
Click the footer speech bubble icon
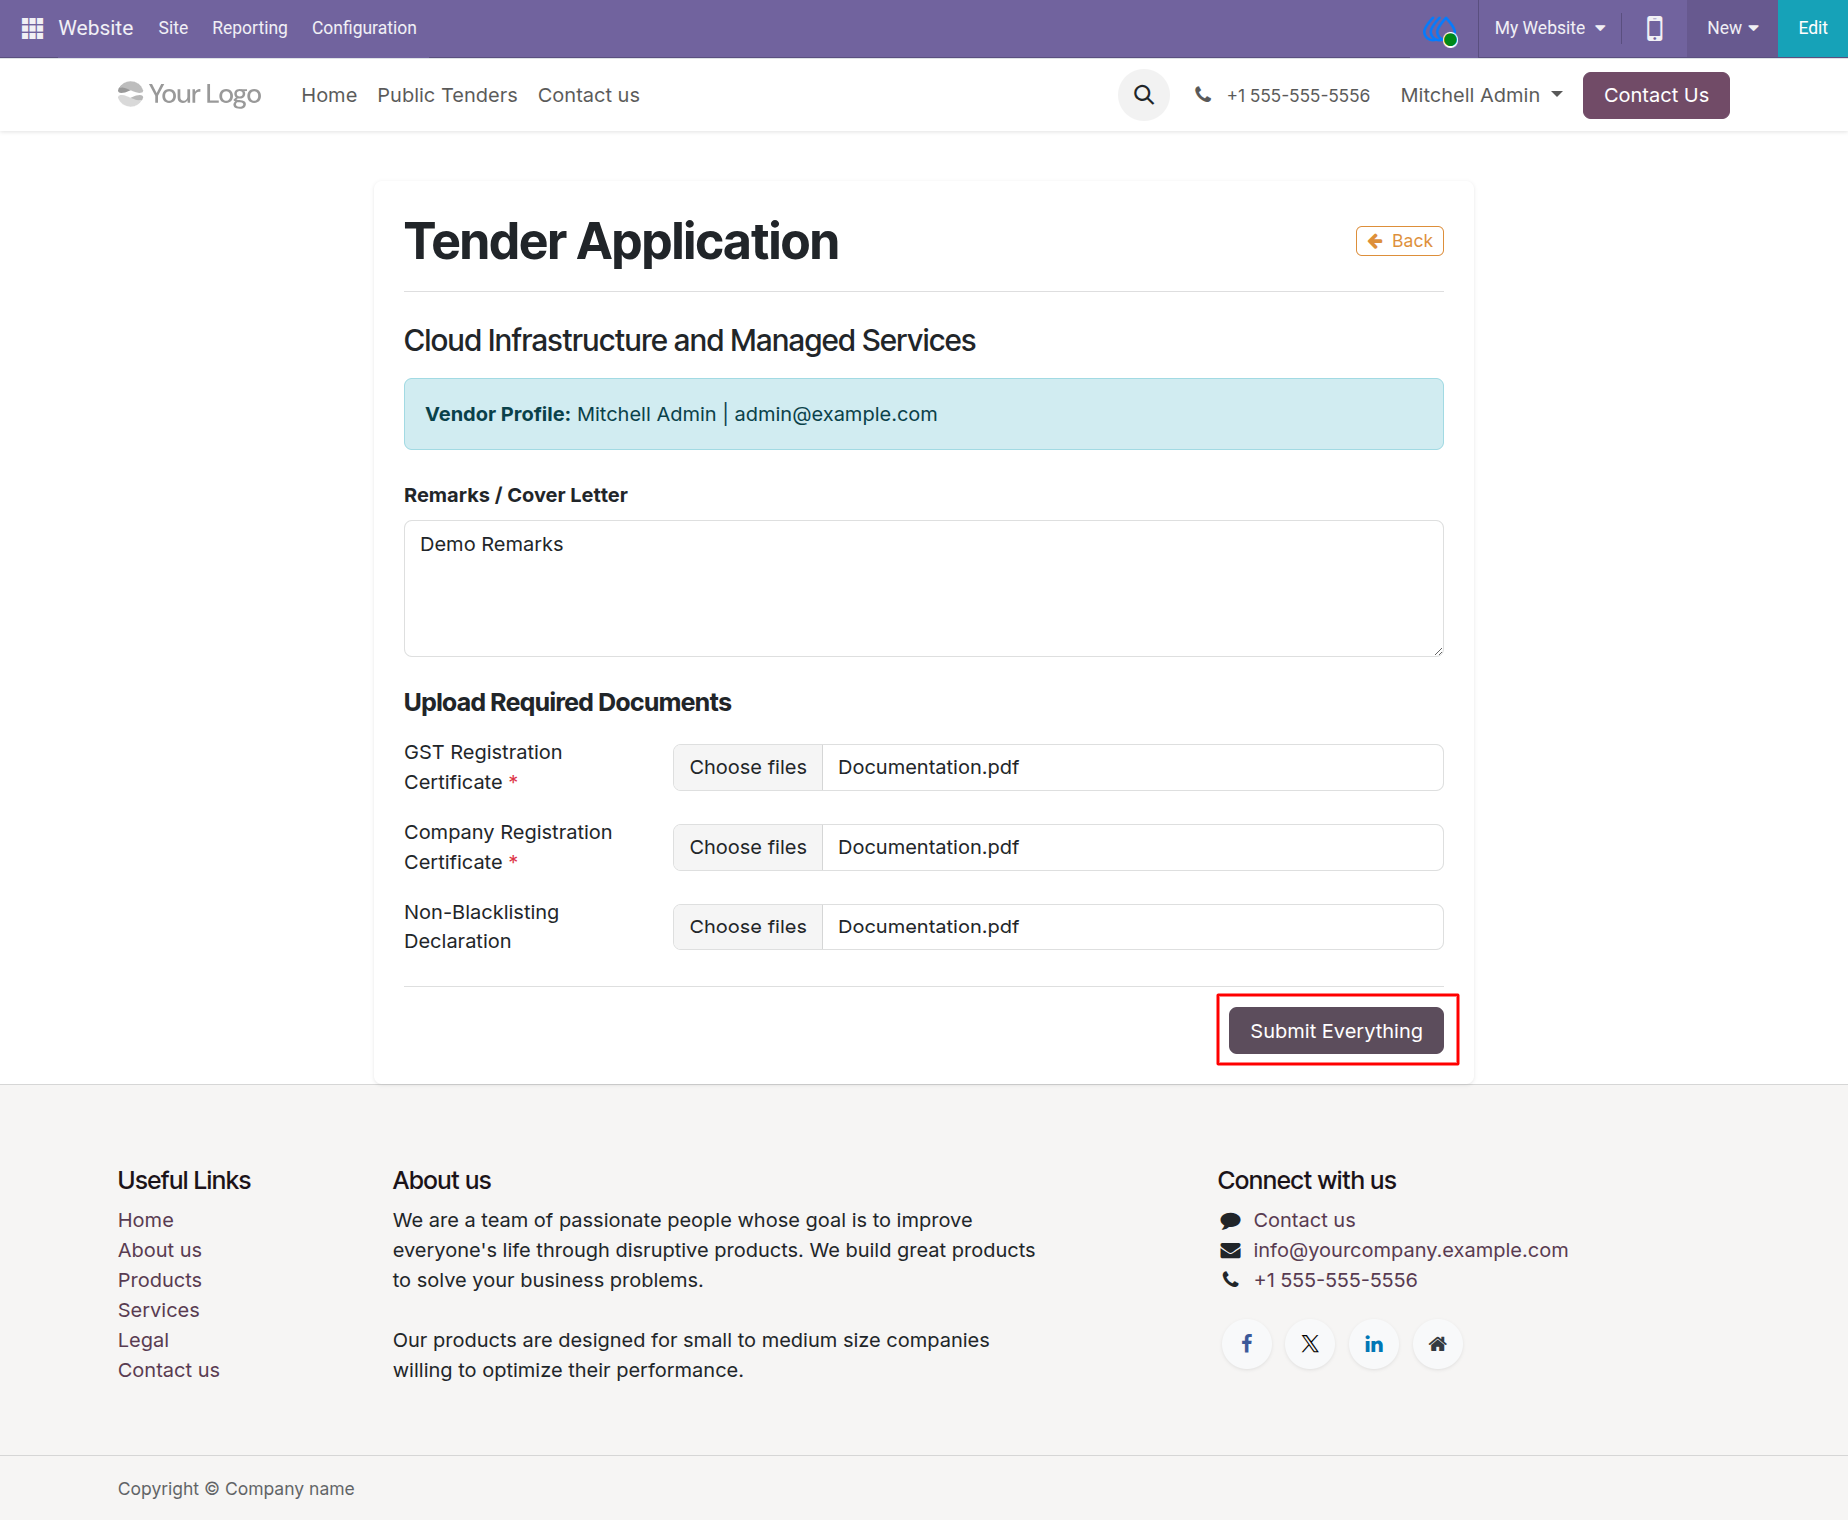tap(1230, 1220)
